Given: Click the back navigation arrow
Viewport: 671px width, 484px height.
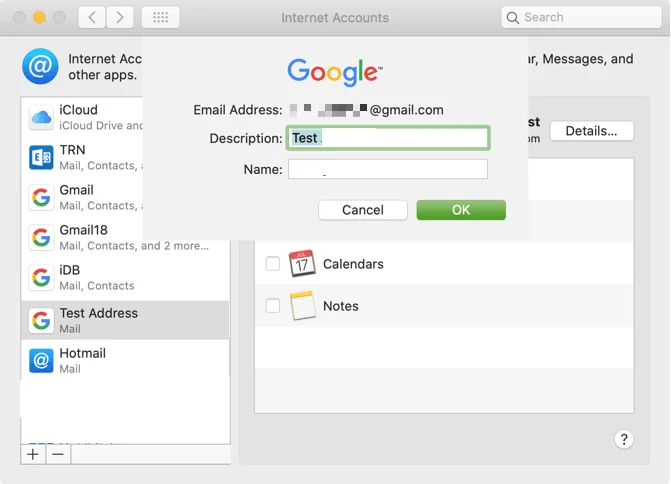Looking at the screenshot, I should (92, 18).
